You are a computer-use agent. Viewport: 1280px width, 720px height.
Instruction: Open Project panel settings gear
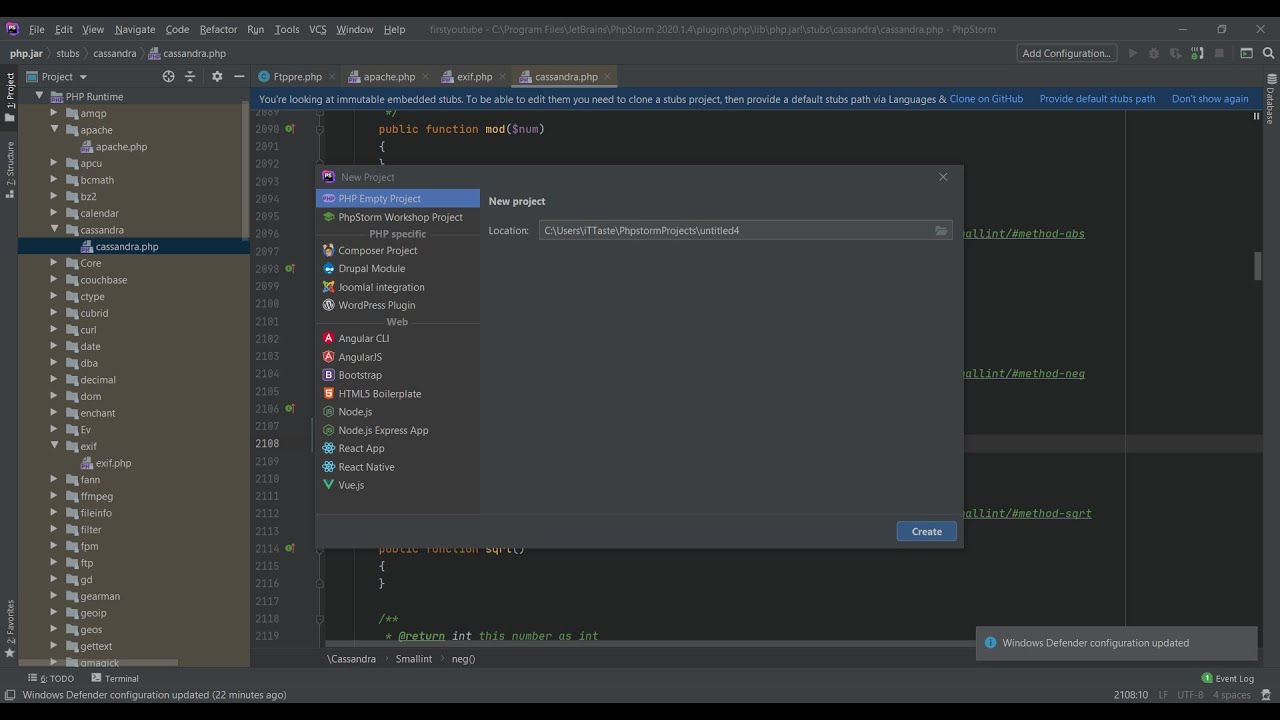click(217, 76)
